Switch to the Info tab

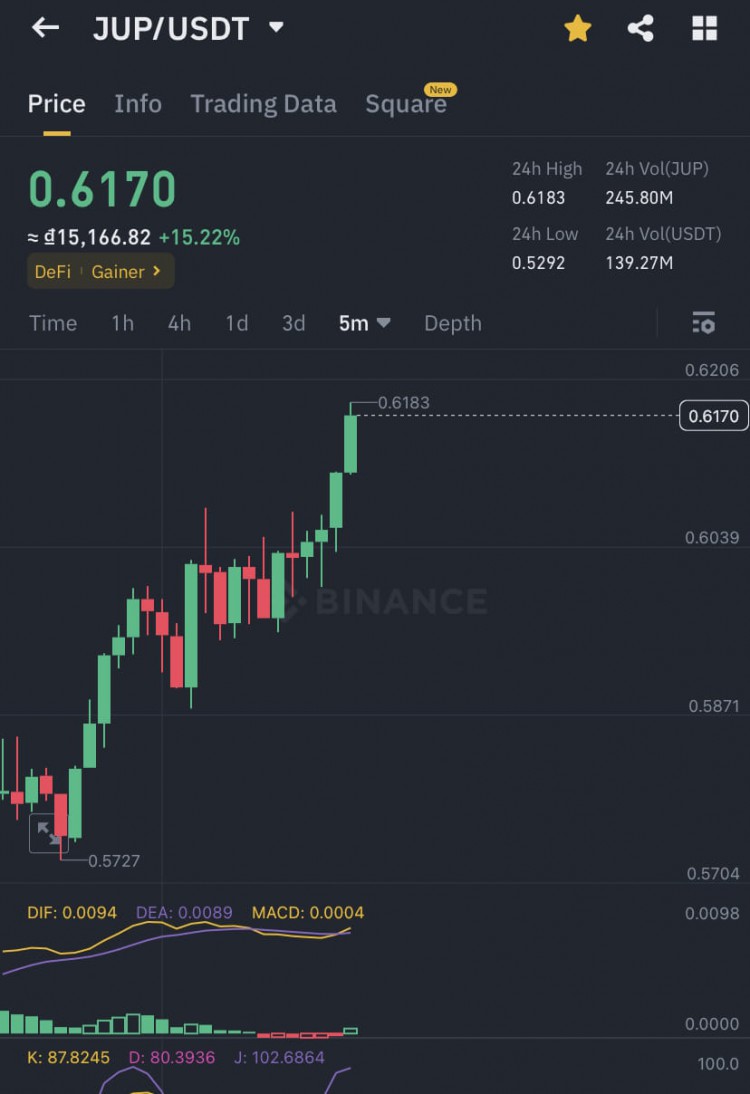coord(138,104)
